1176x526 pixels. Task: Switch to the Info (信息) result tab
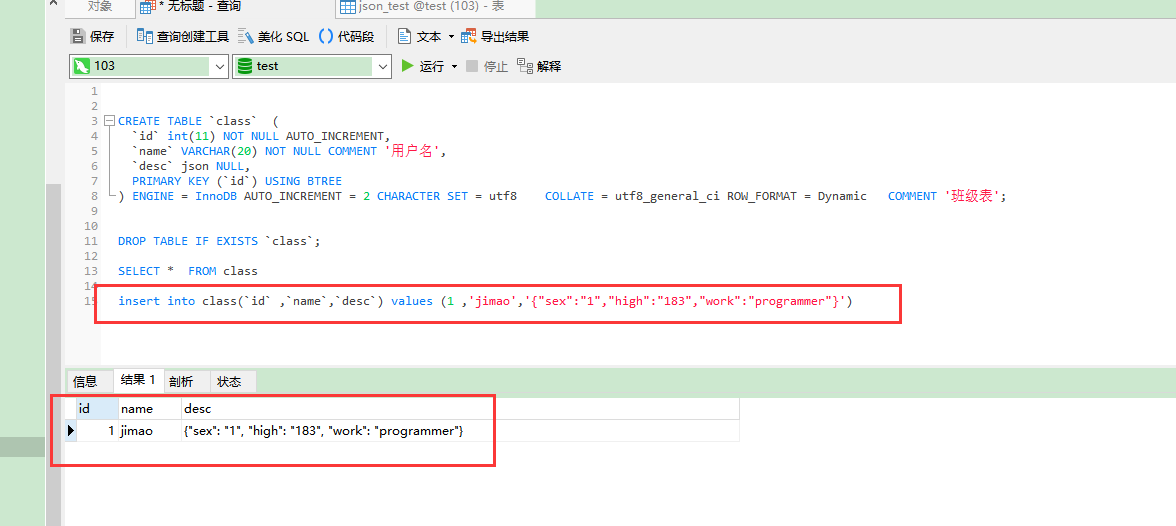click(86, 381)
